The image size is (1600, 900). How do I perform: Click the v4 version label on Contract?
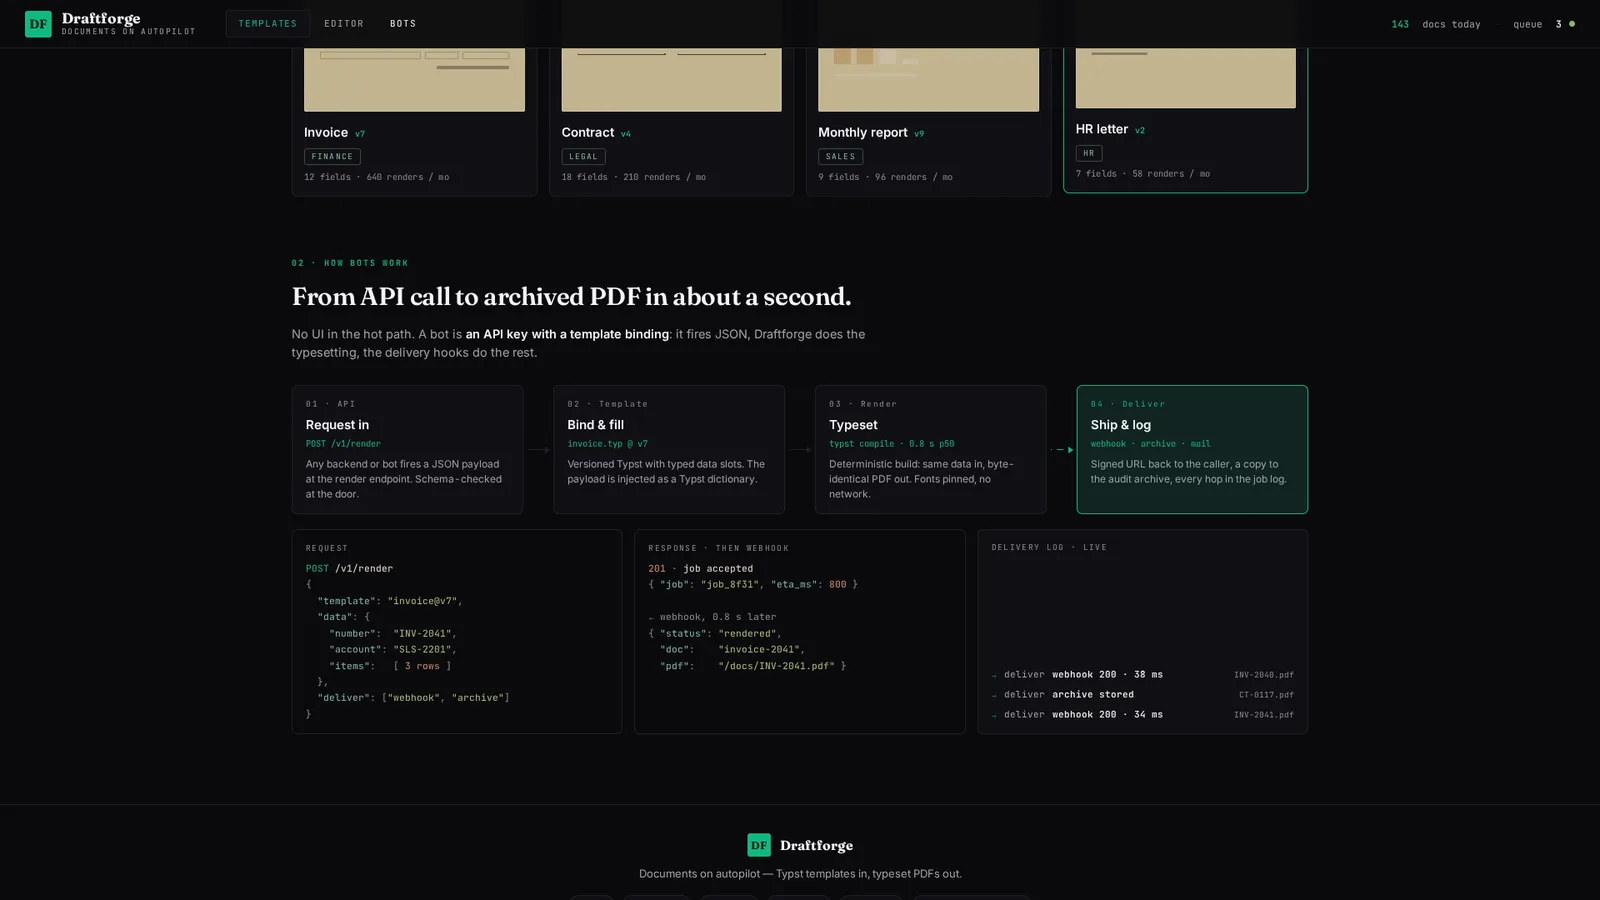(x=626, y=134)
